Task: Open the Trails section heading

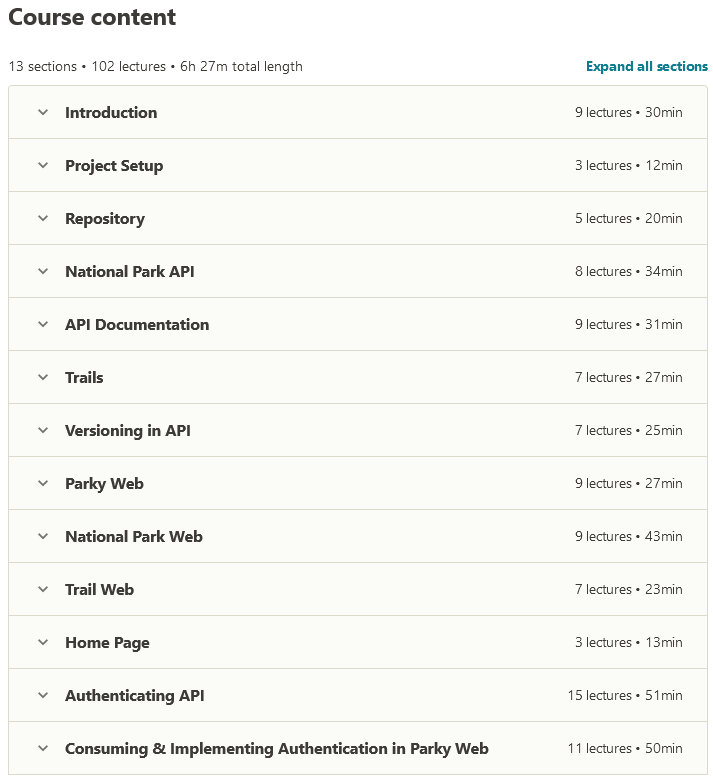Action: (x=84, y=378)
